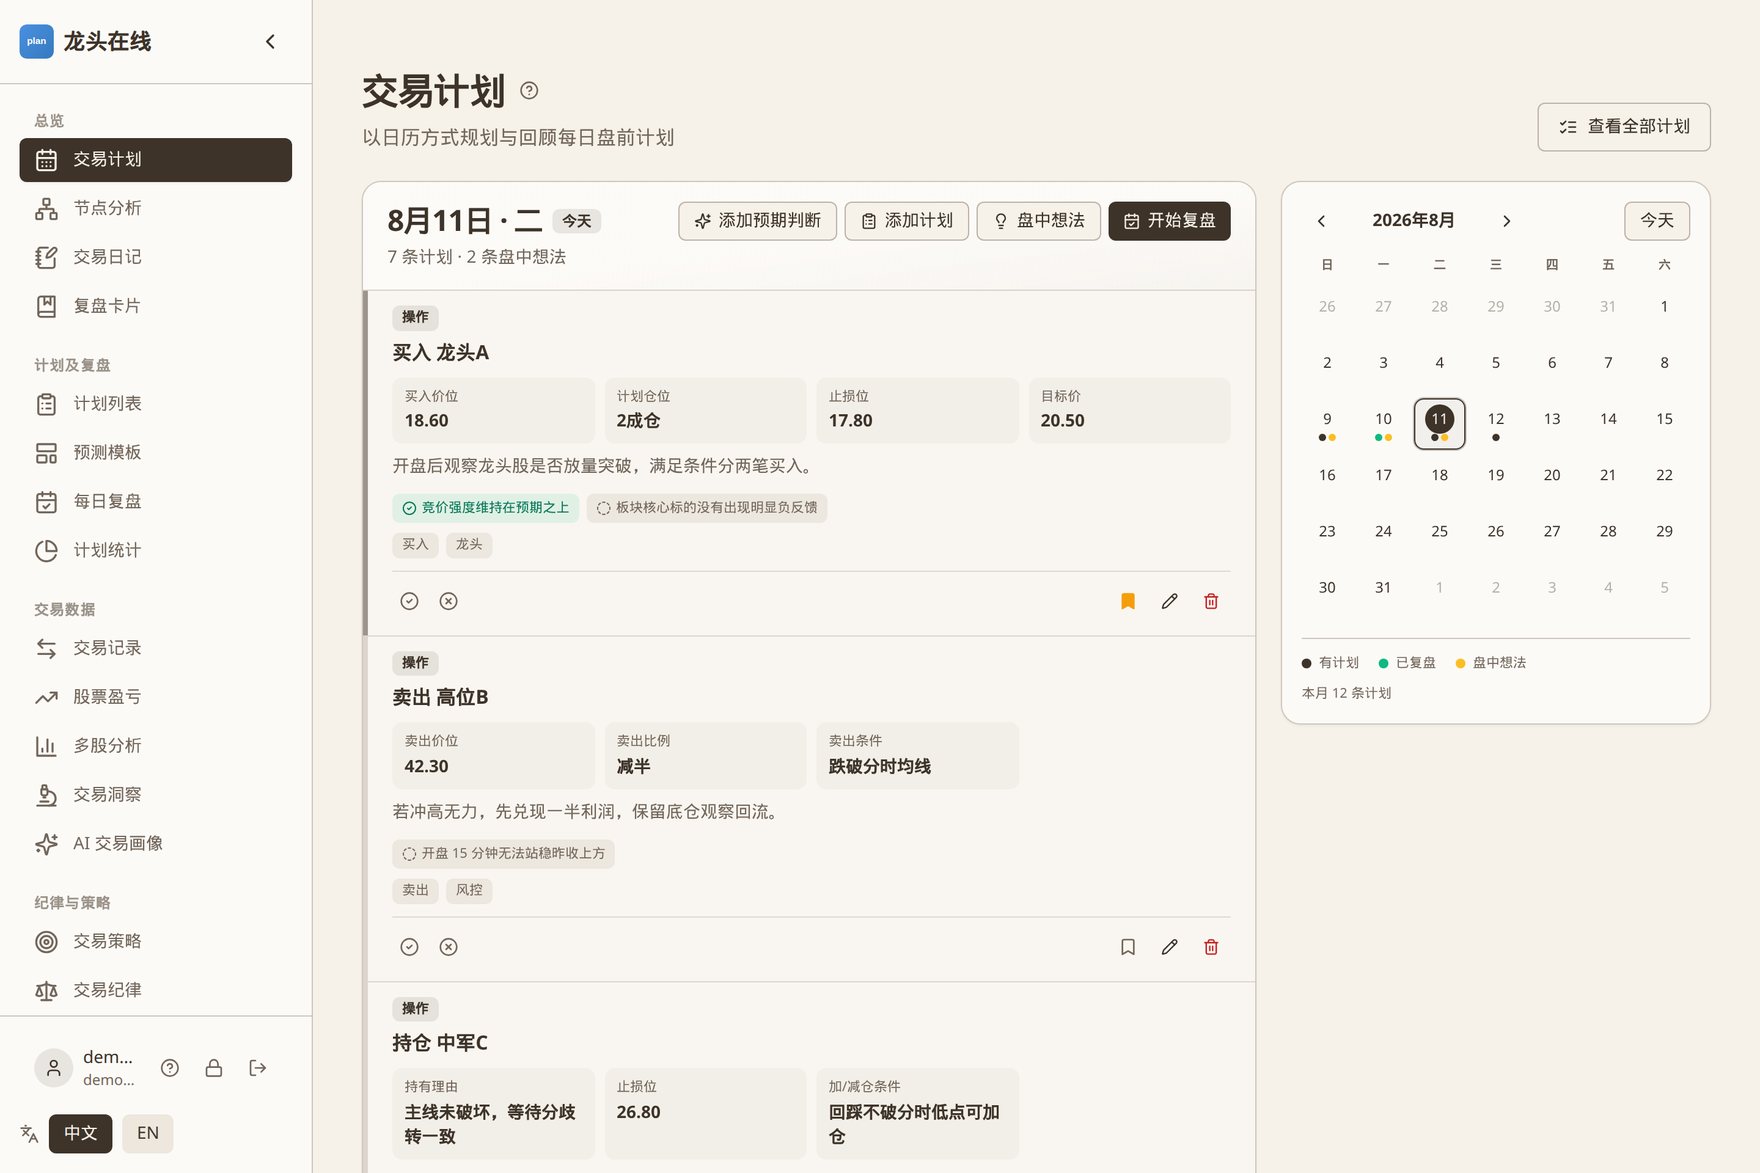Toggle condition 竞价强度维持在预期之上
This screenshot has width=1760, height=1173.
click(486, 508)
